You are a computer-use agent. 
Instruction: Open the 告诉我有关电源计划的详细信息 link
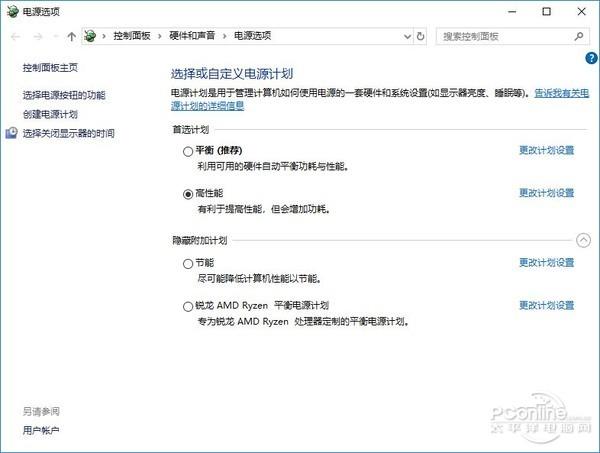click(x=561, y=93)
